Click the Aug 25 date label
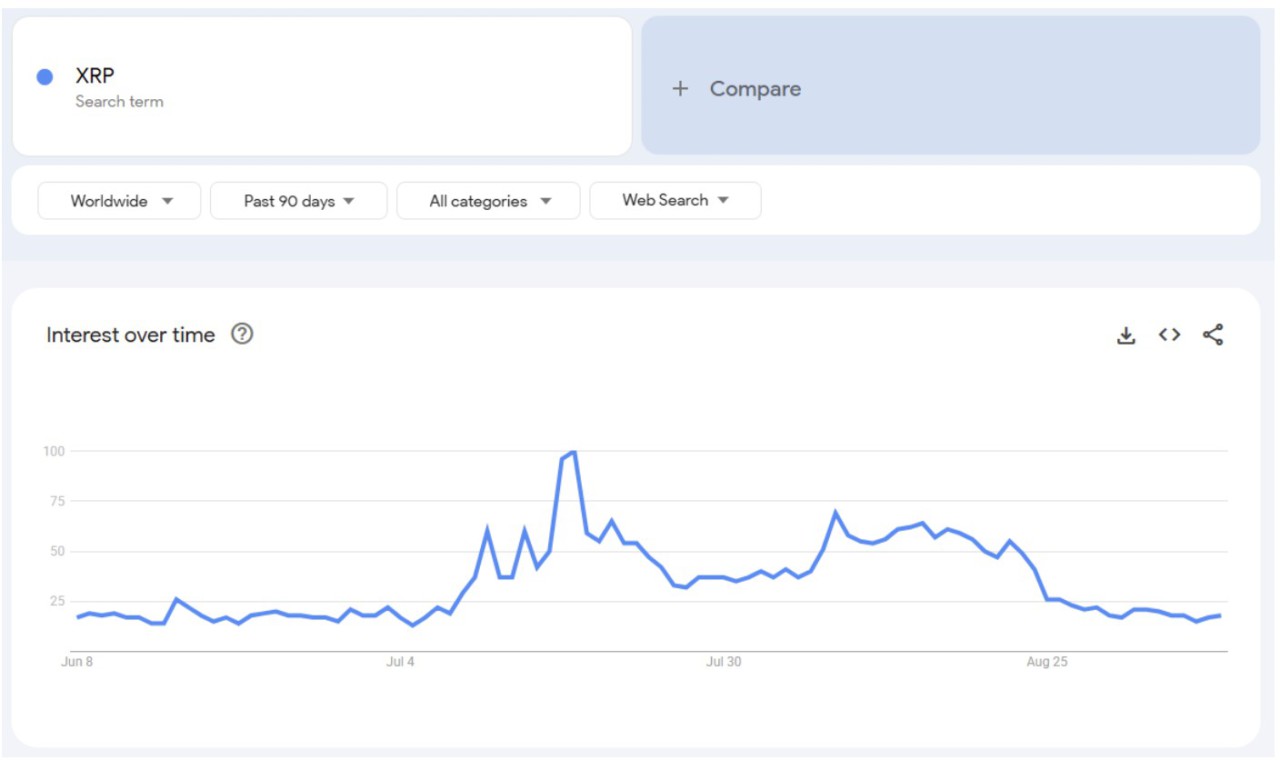The width and height of the screenshot is (1280, 760). click(1047, 662)
